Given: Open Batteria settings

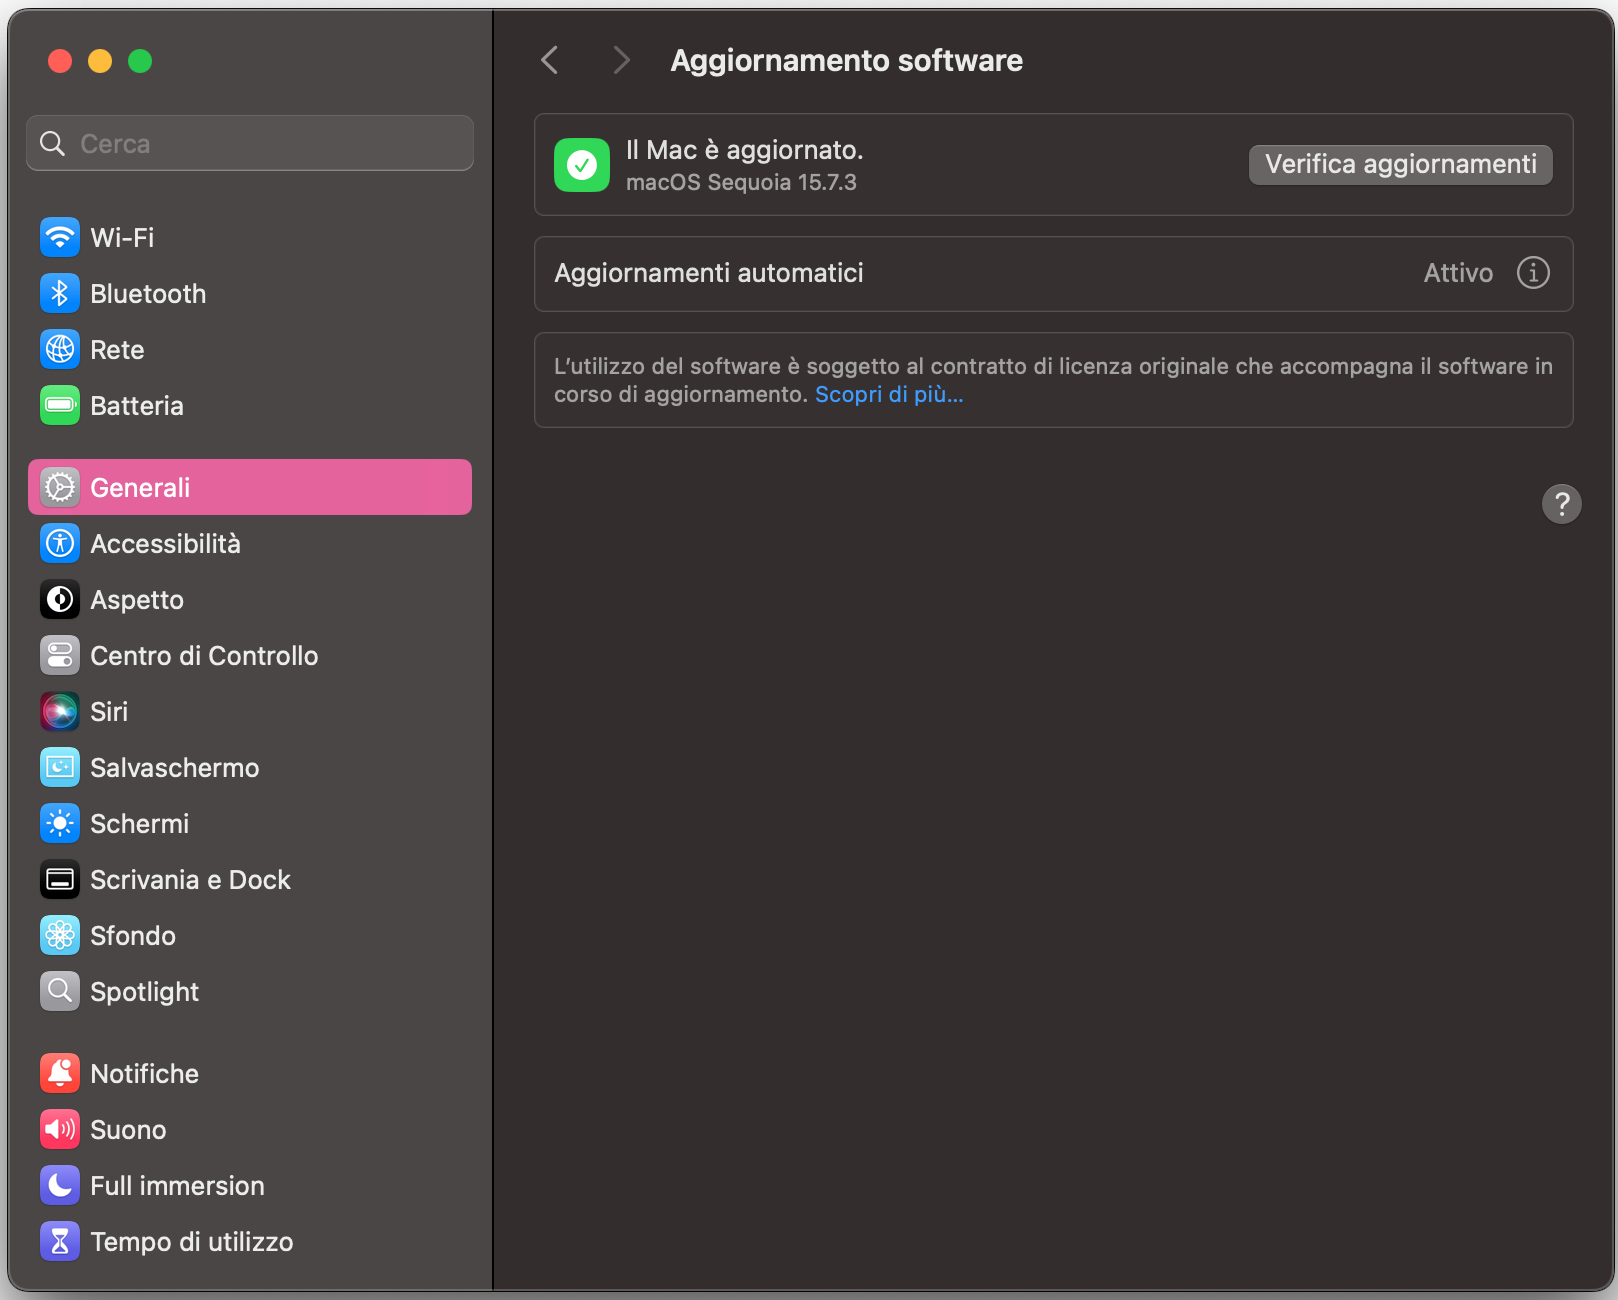Looking at the screenshot, I should [x=136, y=406].
